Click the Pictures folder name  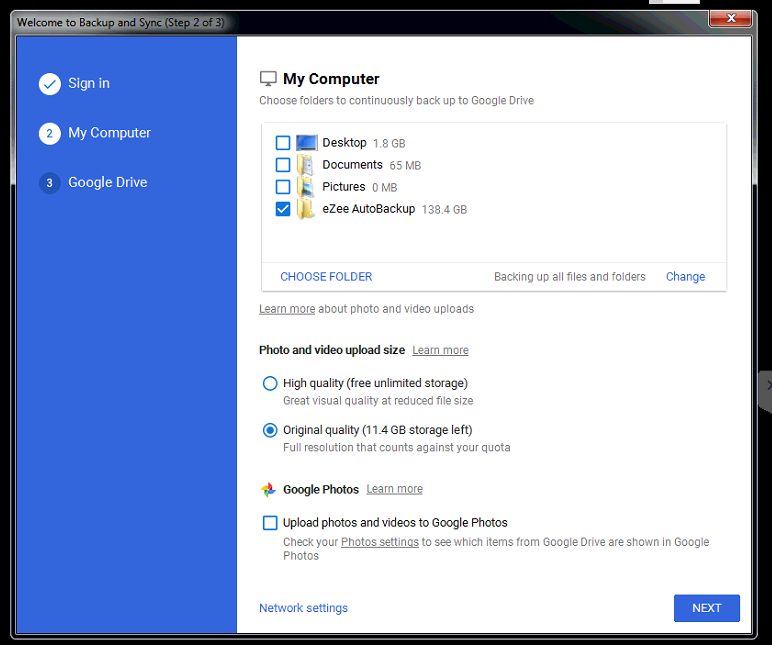344,187
